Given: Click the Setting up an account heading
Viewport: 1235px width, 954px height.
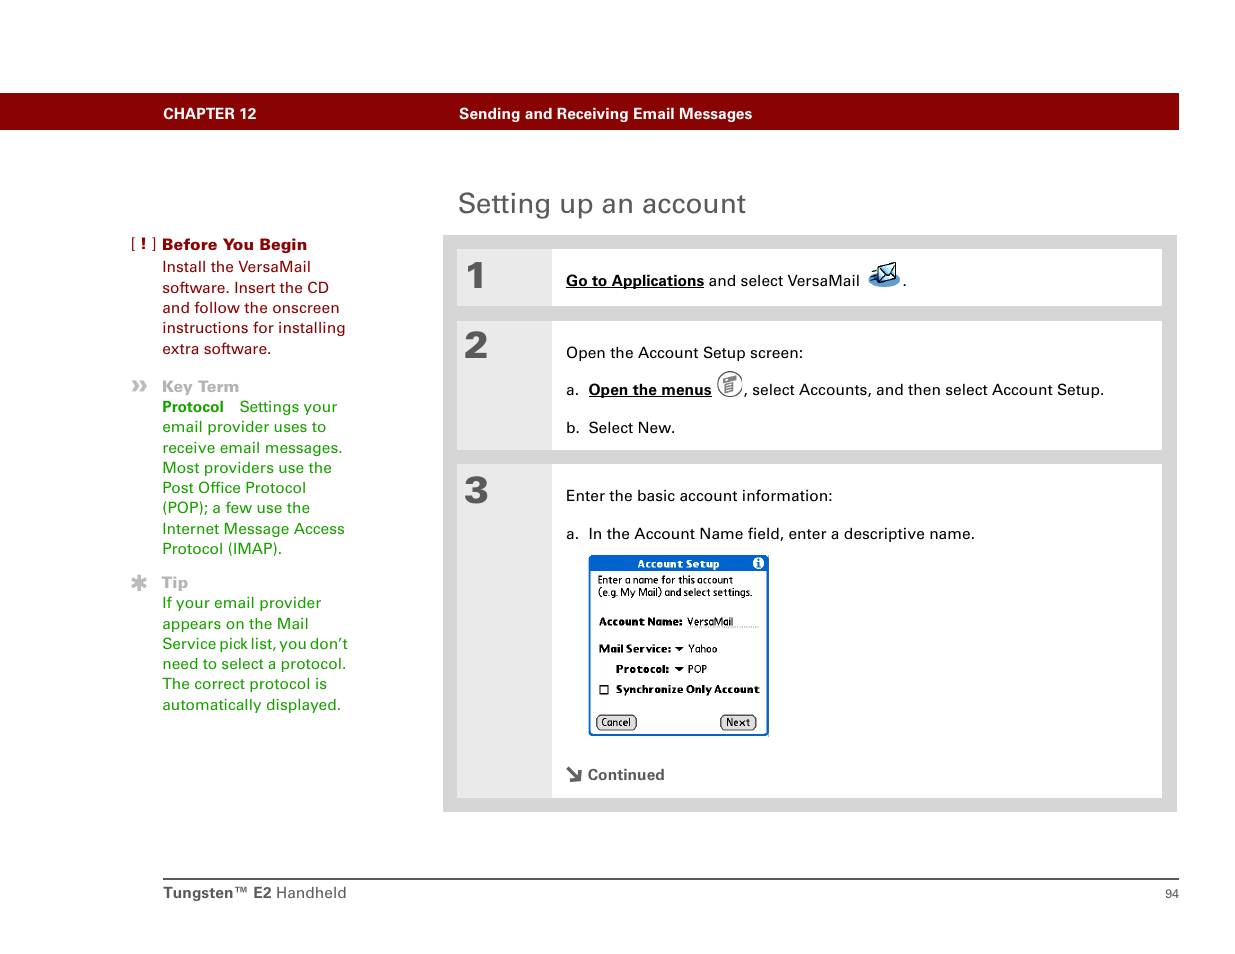Looking at the screenshot, I should coord(602,204).
